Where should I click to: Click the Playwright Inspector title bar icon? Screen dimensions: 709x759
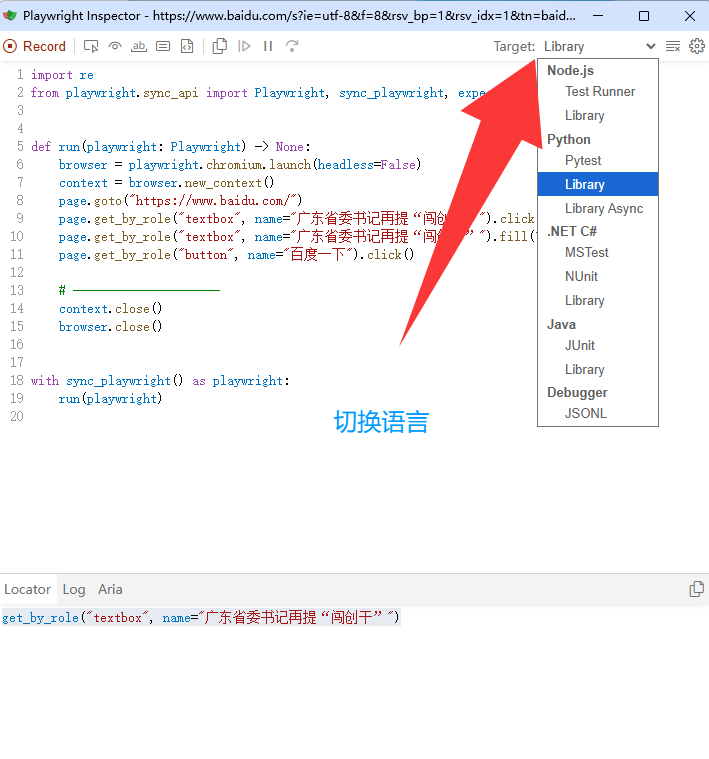[10, 15]
